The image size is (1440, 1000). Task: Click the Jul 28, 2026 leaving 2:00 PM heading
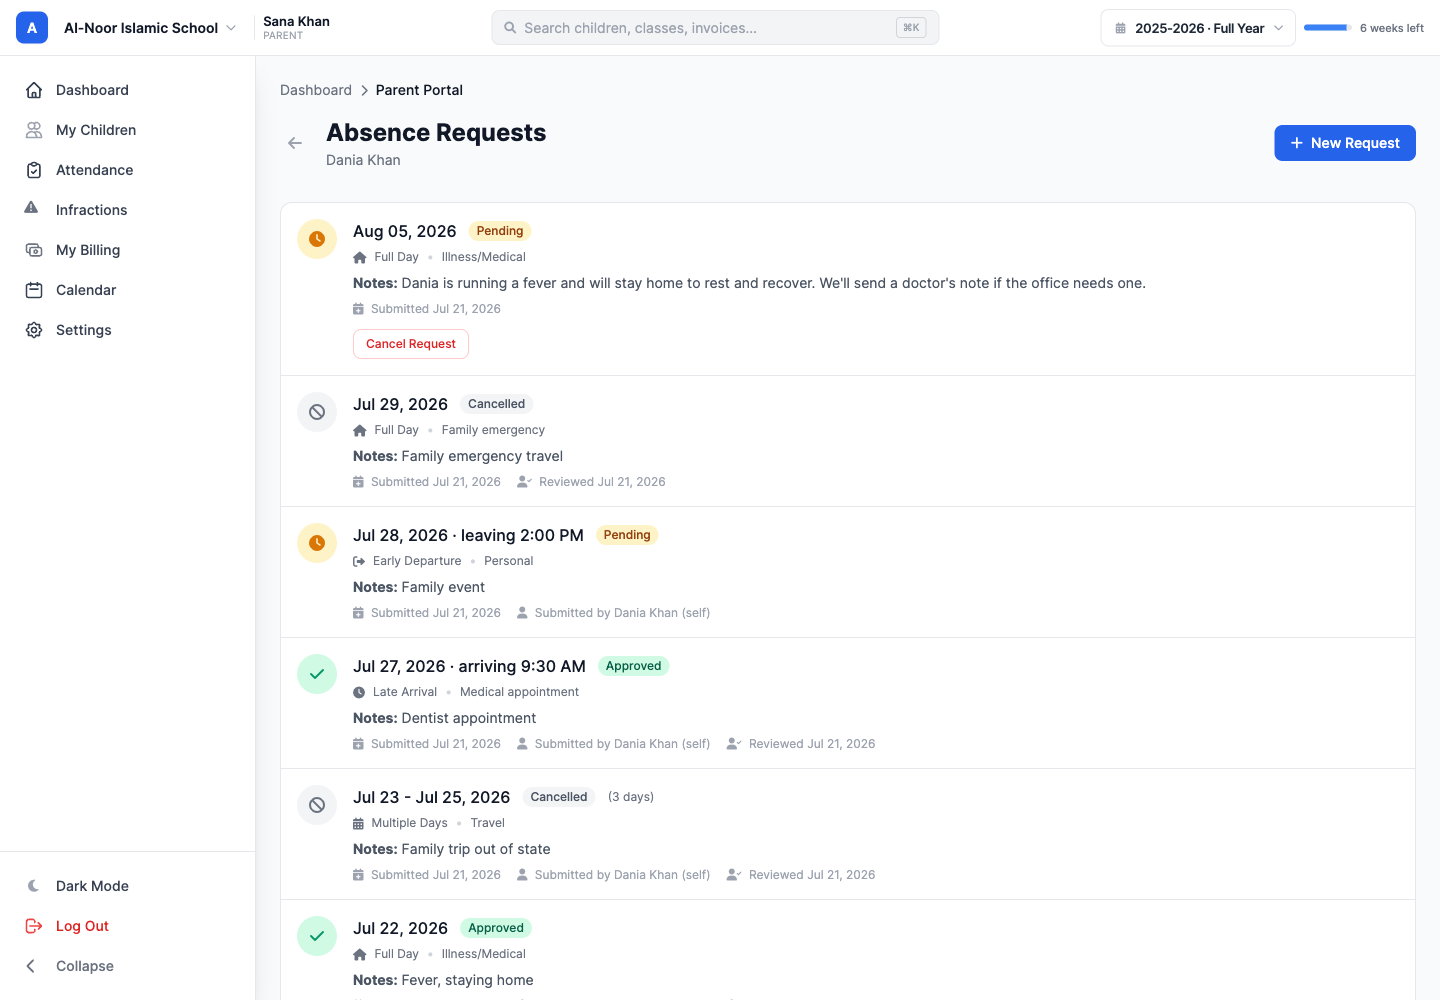(468, 535)
